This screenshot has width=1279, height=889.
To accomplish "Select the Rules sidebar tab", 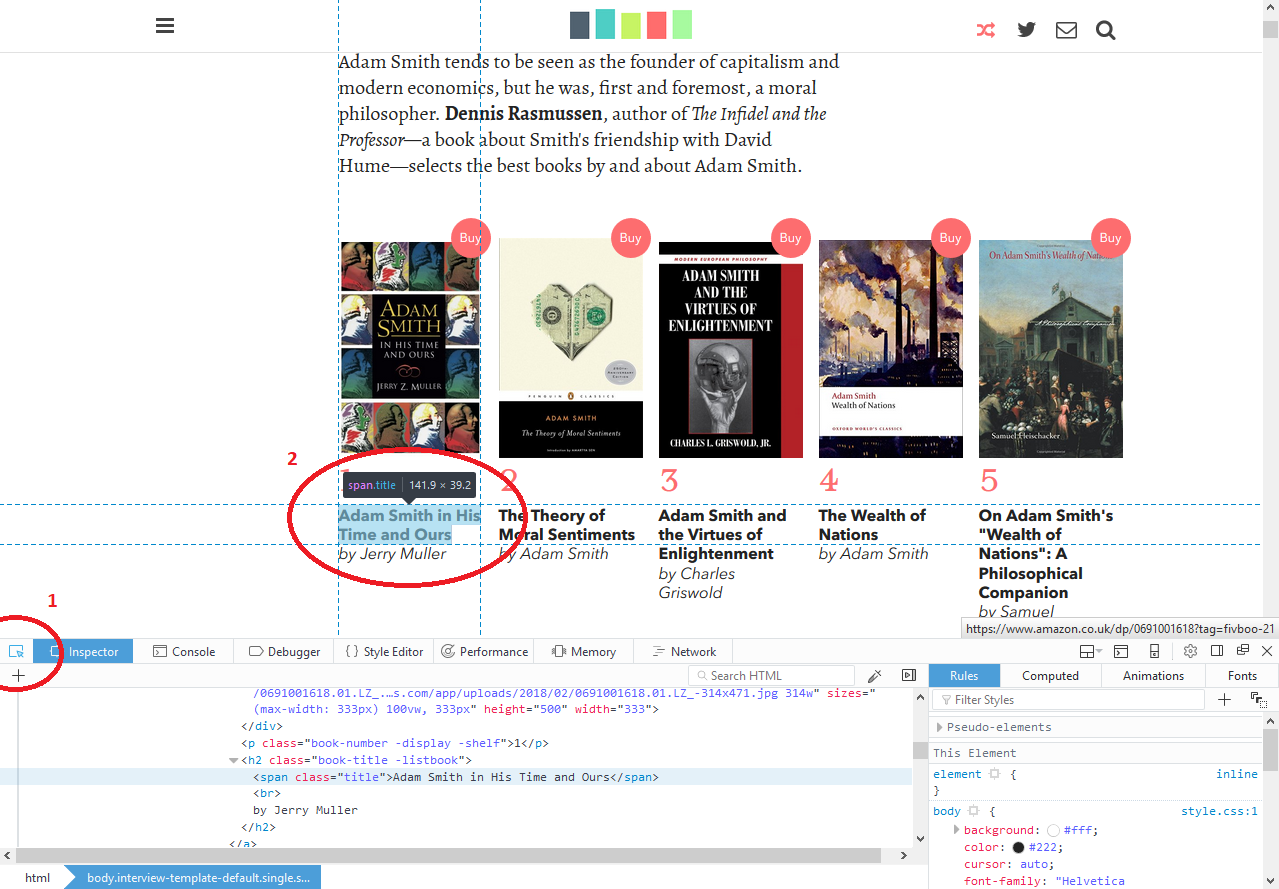I will (964, 676).
